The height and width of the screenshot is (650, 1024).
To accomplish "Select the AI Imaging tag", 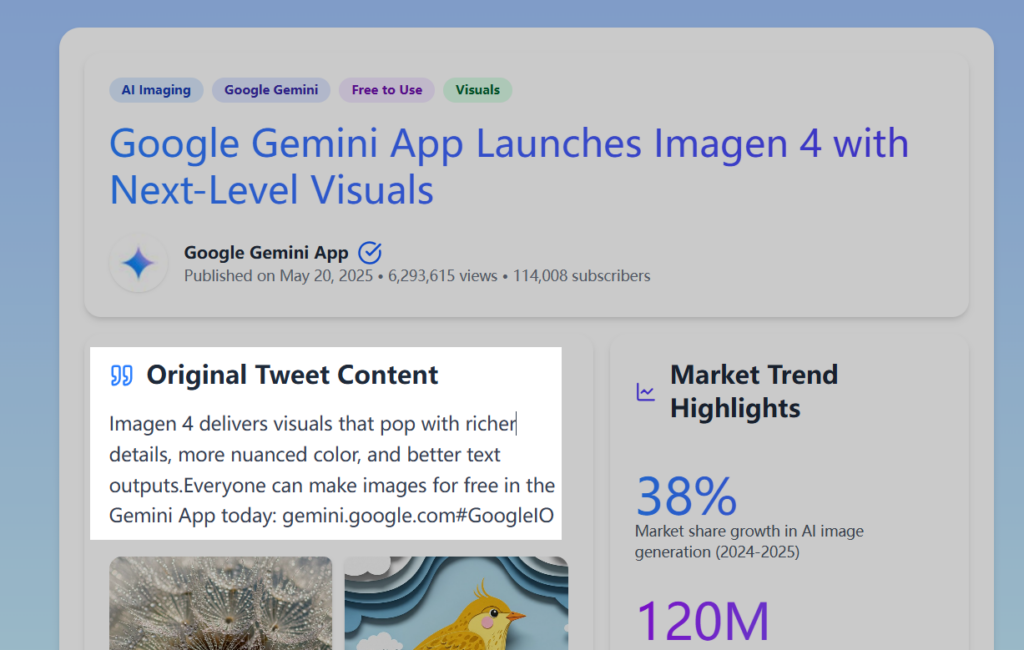I will (x=156, y=90).
